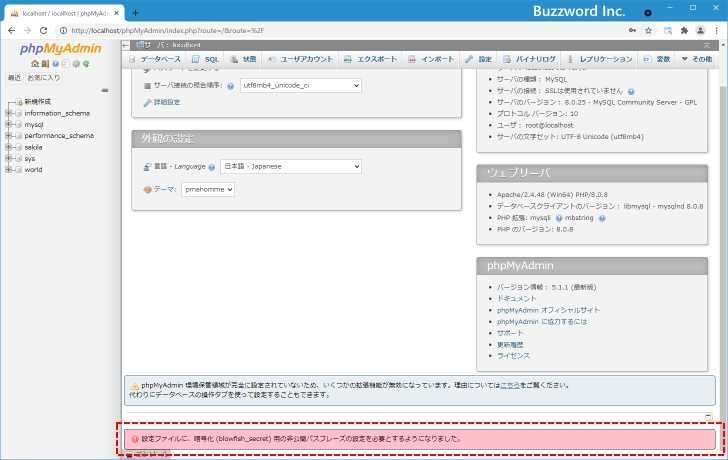728x460 pixels.
Task: Expand the sakila database node
Action: (8, 147)
